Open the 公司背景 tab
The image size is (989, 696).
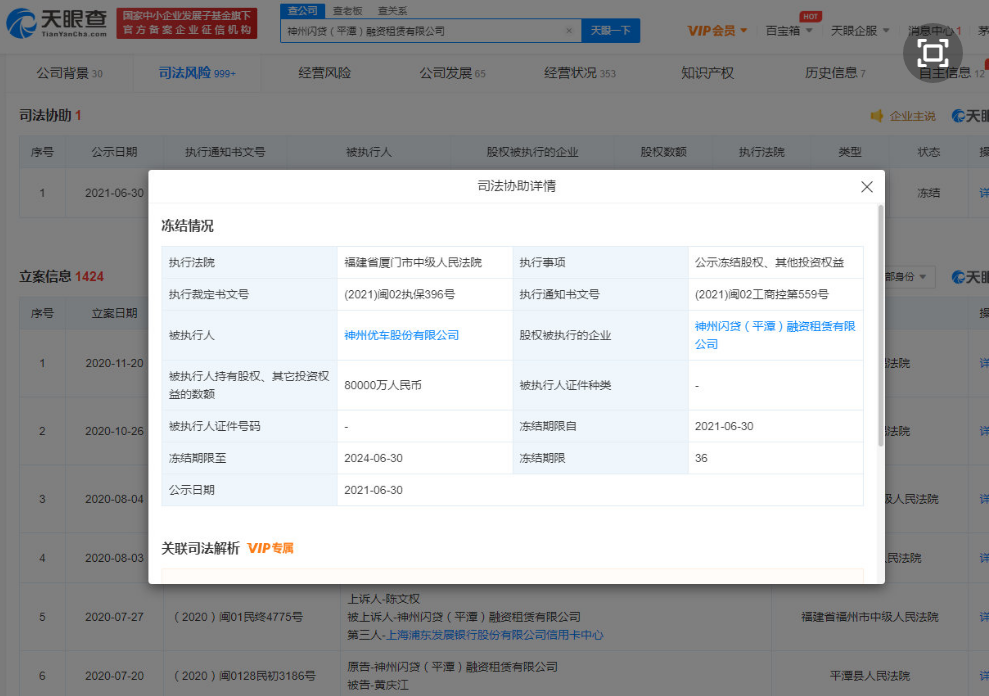tap(69, 73)
